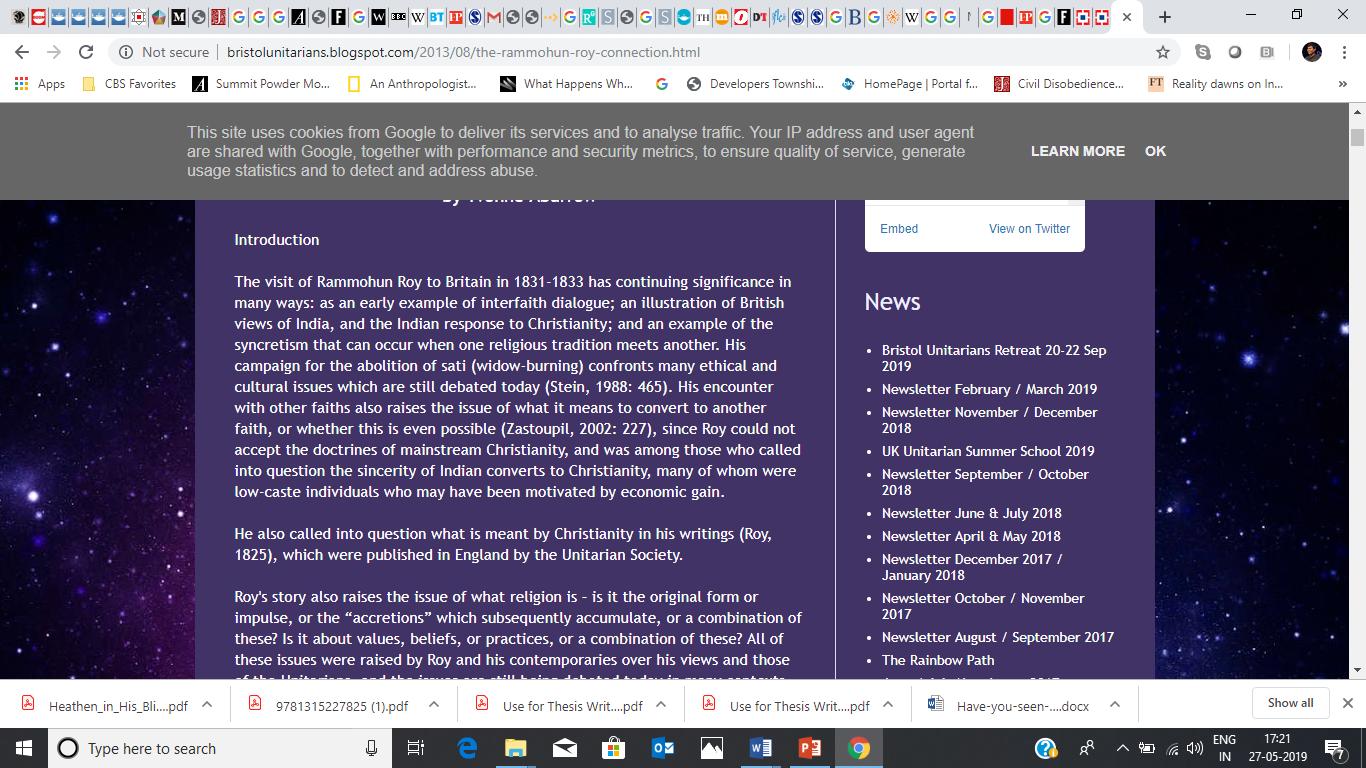
Task: Open the Civil Disobedience... bookmark
Action: pos(1059,84)
